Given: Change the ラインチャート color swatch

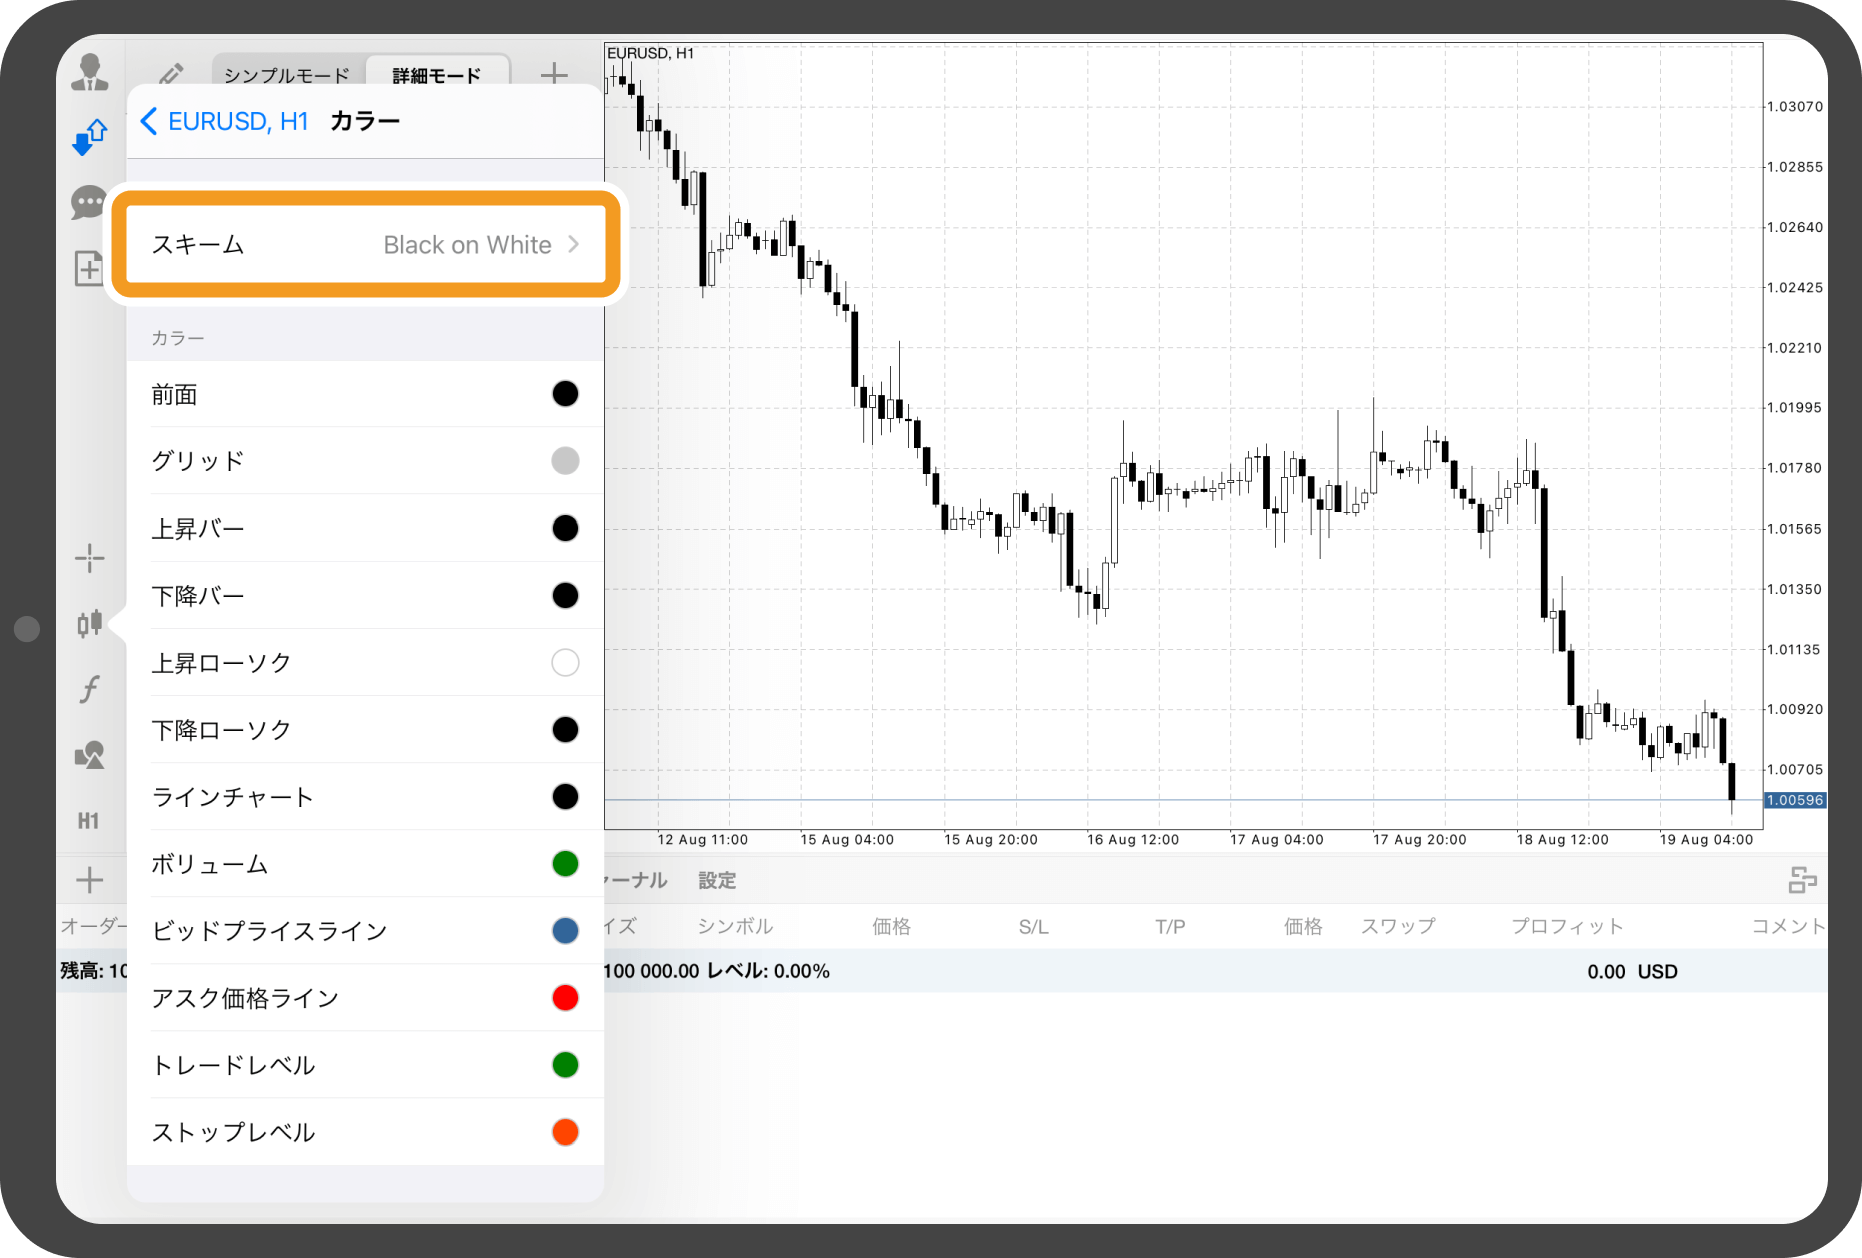Looking at the screenshot, I should point(565,797).
